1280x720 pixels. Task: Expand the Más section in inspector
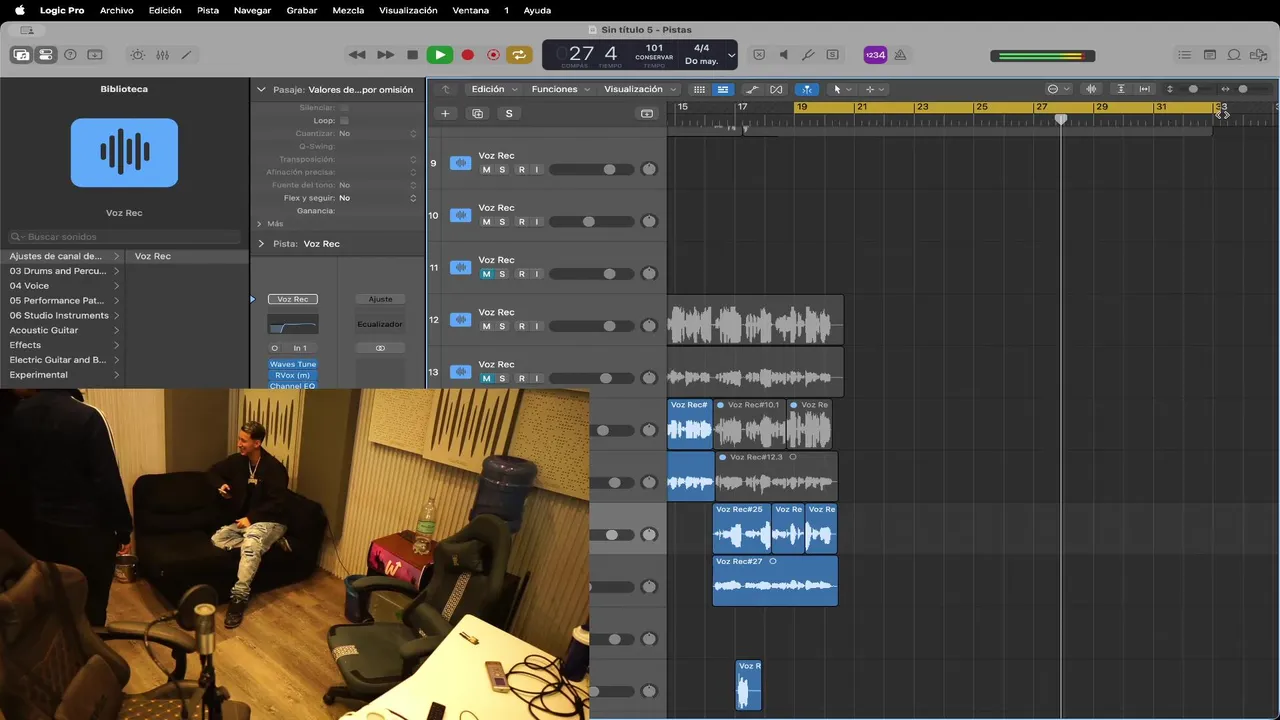click(260, 224)
